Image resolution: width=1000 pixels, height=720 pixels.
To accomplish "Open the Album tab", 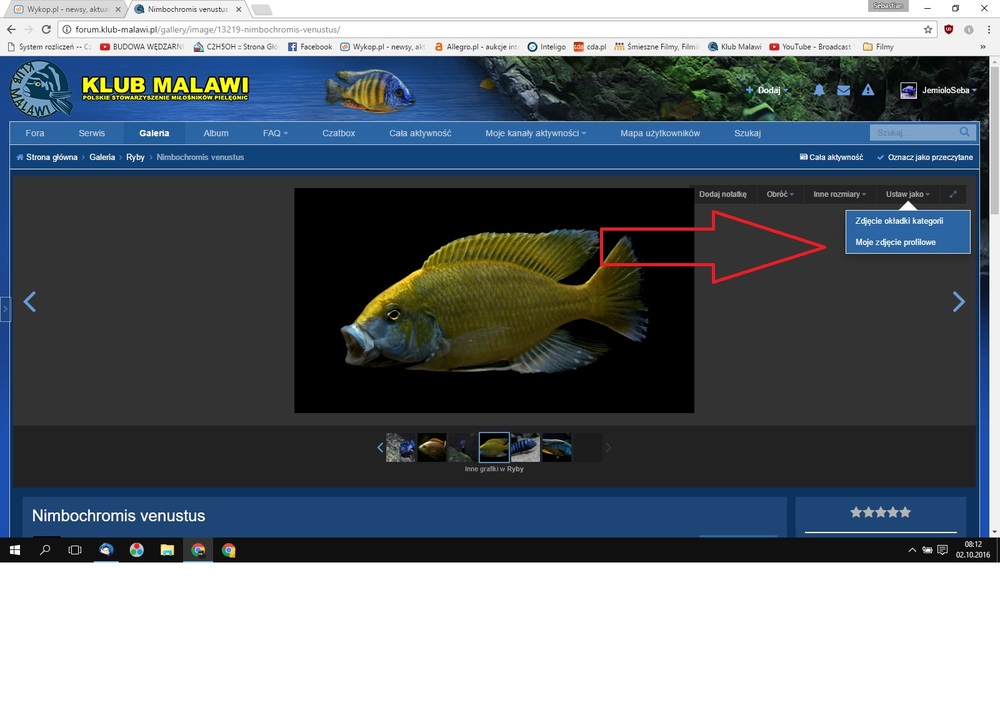I will (x=216, y=133).
